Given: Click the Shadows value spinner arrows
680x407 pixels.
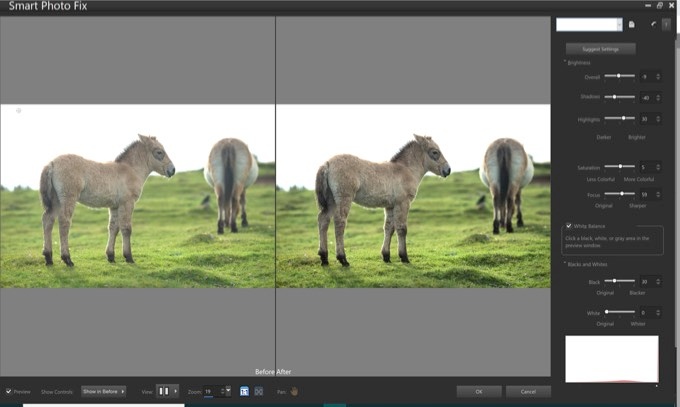Looking at the screenshot, I should [x=658, y=98].
